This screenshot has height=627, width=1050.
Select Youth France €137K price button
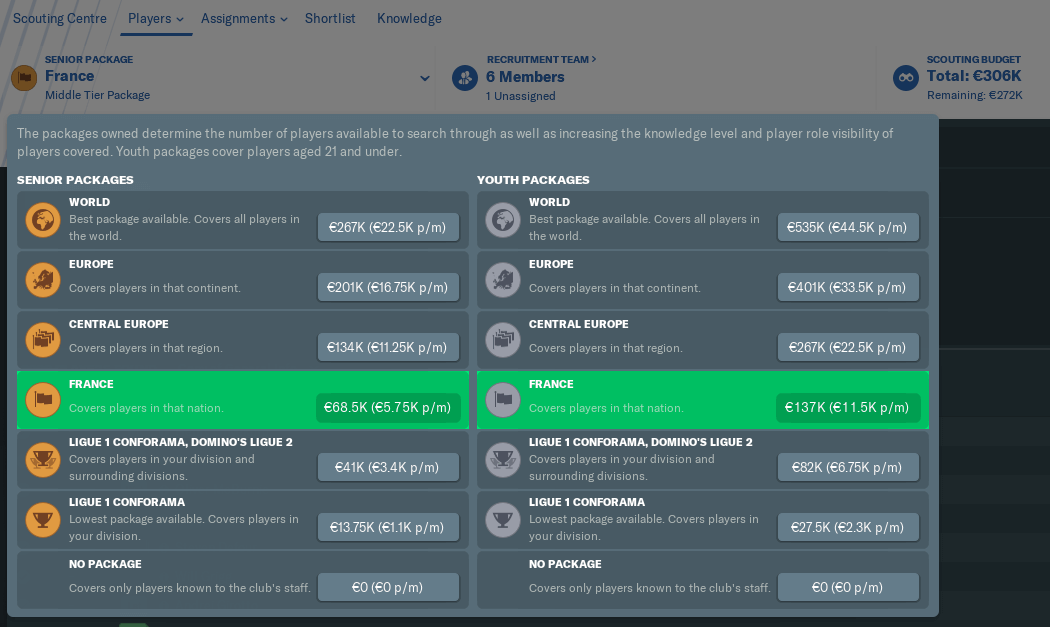point(848,407)
